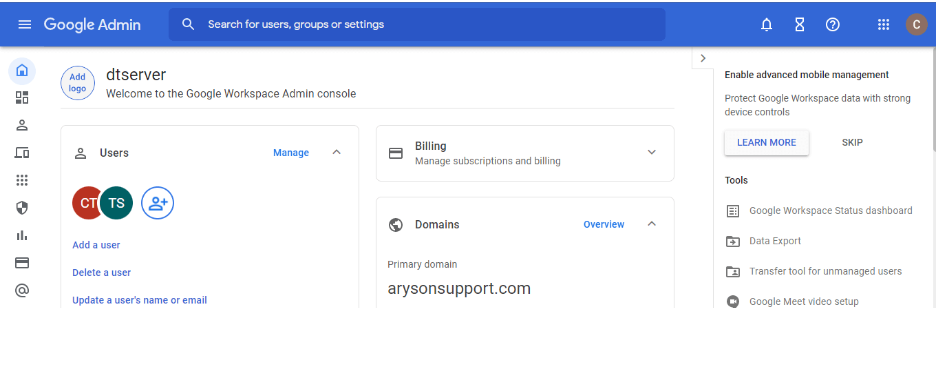Open Dashboard icon in the sidebar
Screen dimensions: 937x381
(22, 97)
